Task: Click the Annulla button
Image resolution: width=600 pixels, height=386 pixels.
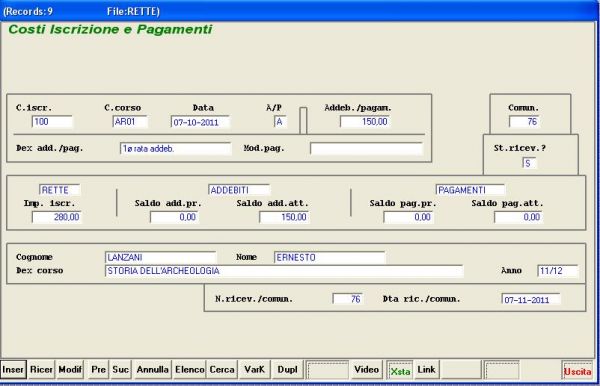Action: [153, 370]
